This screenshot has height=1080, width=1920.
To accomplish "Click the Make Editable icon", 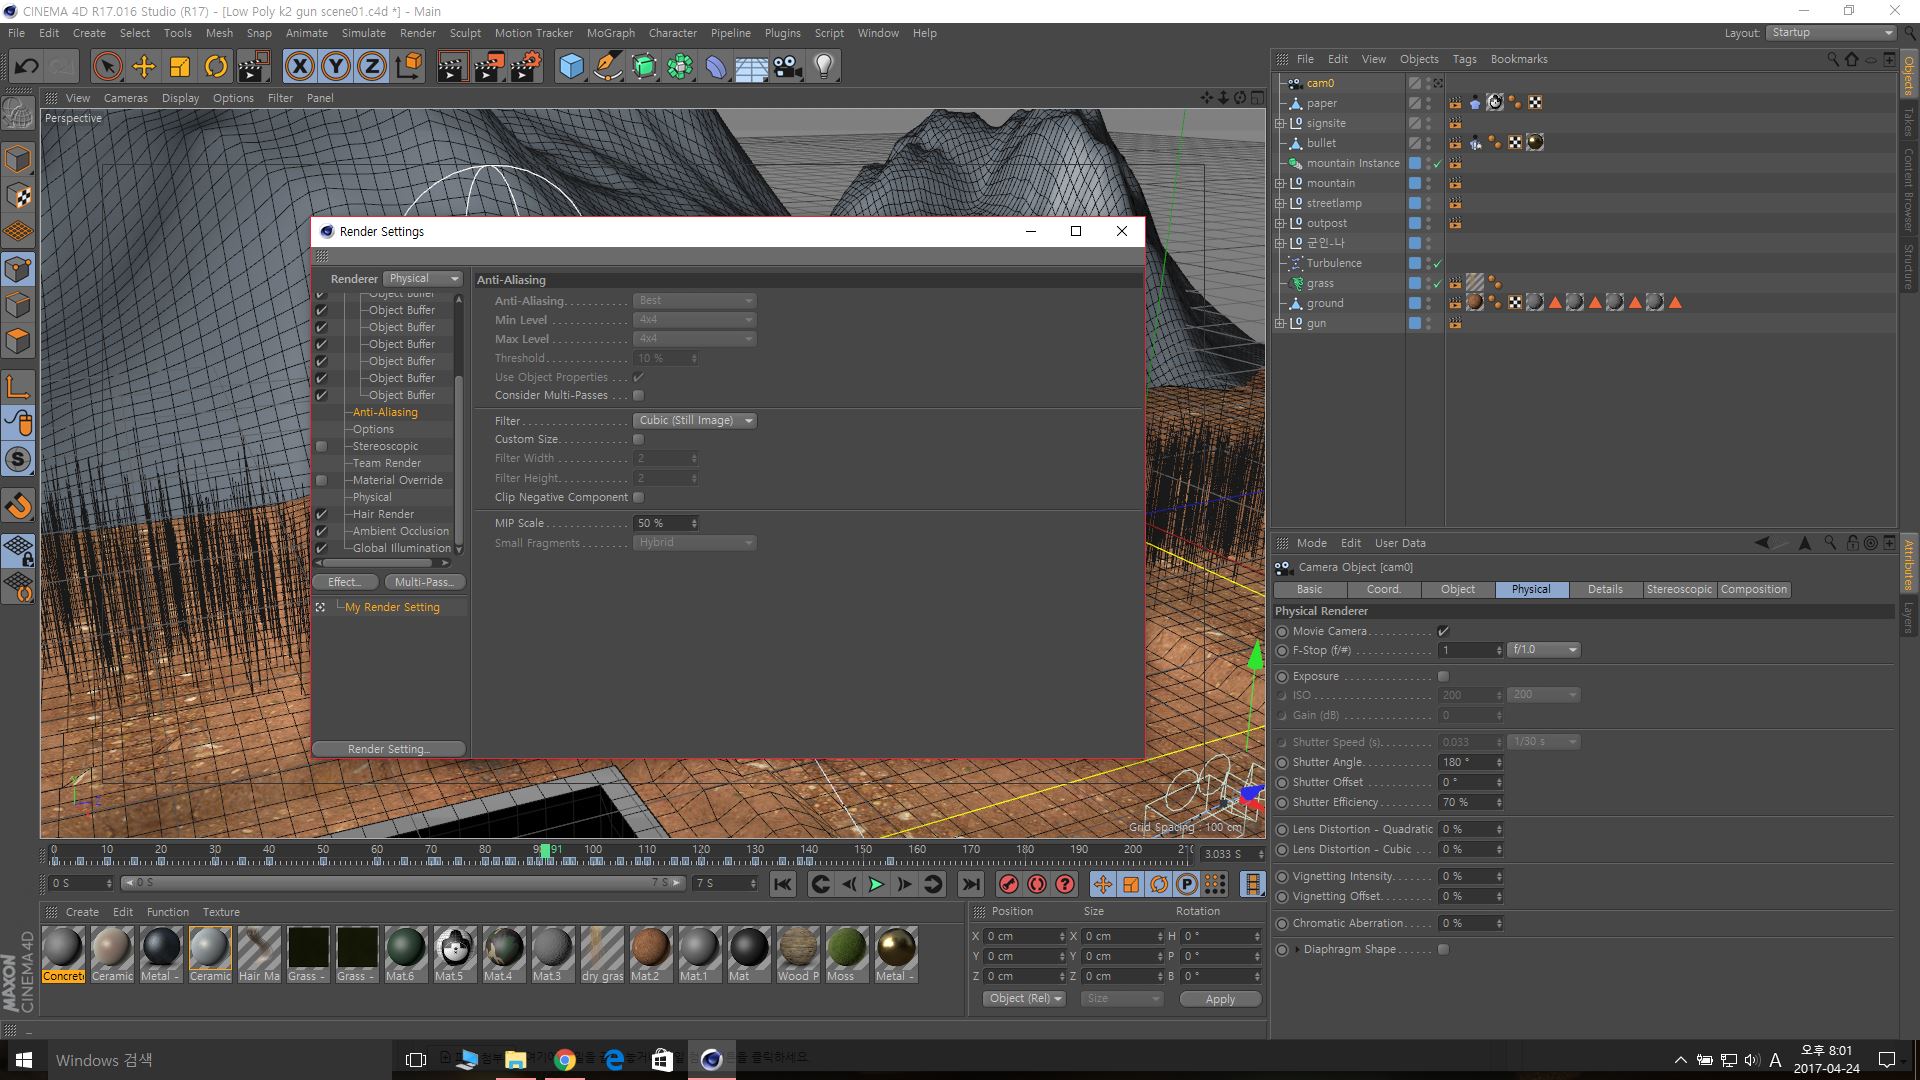I will [18, 113].
